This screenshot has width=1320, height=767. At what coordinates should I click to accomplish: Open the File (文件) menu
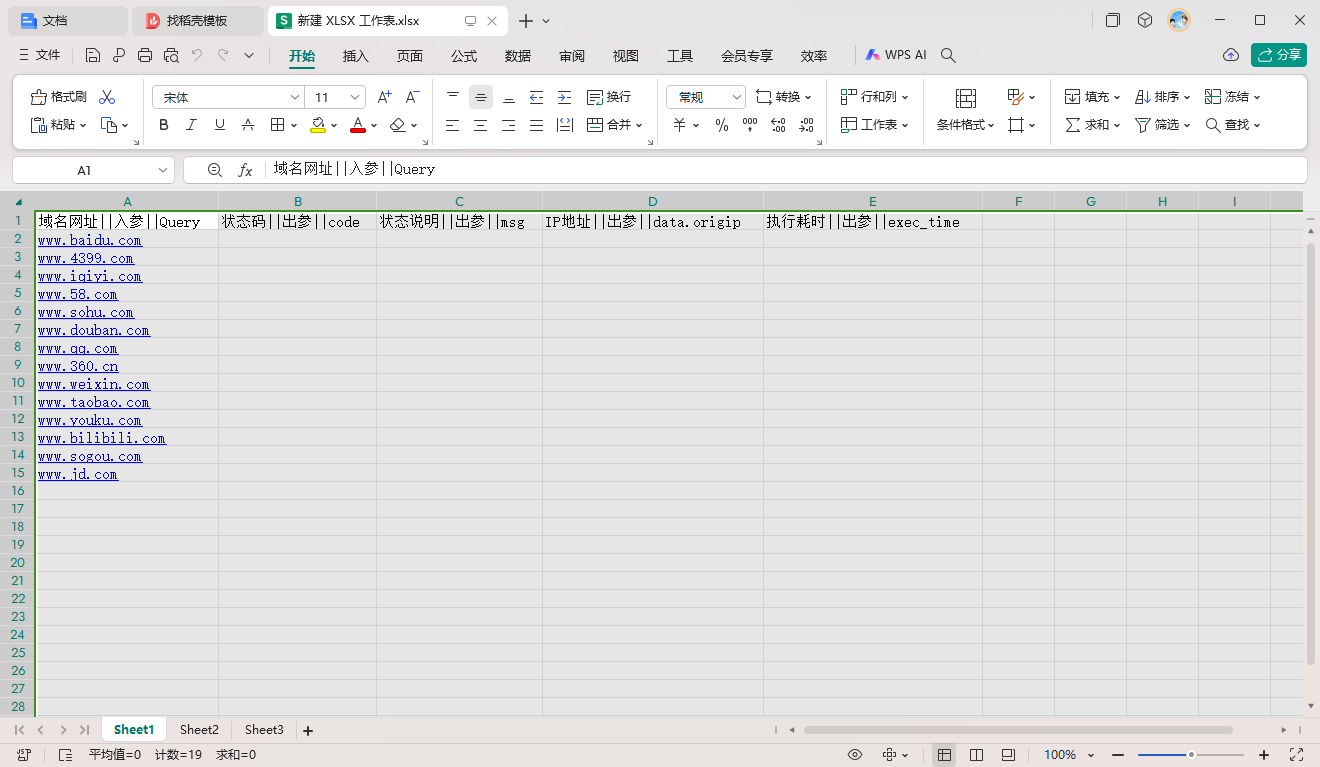39,56
